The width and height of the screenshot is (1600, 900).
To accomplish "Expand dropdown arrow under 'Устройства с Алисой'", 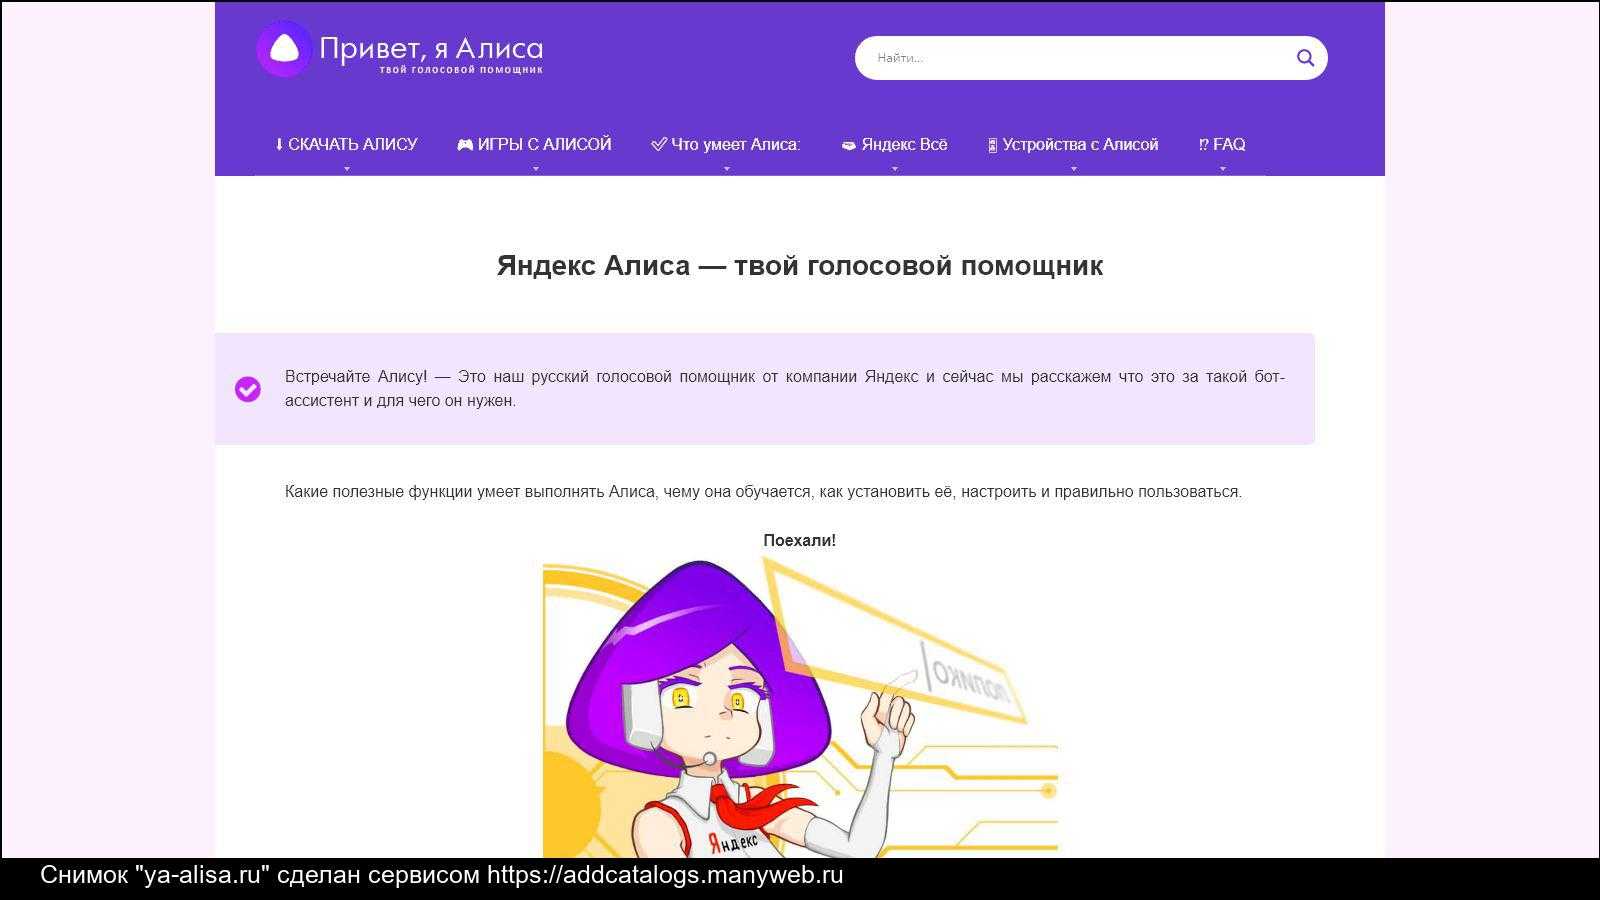I will [1074, 169].
